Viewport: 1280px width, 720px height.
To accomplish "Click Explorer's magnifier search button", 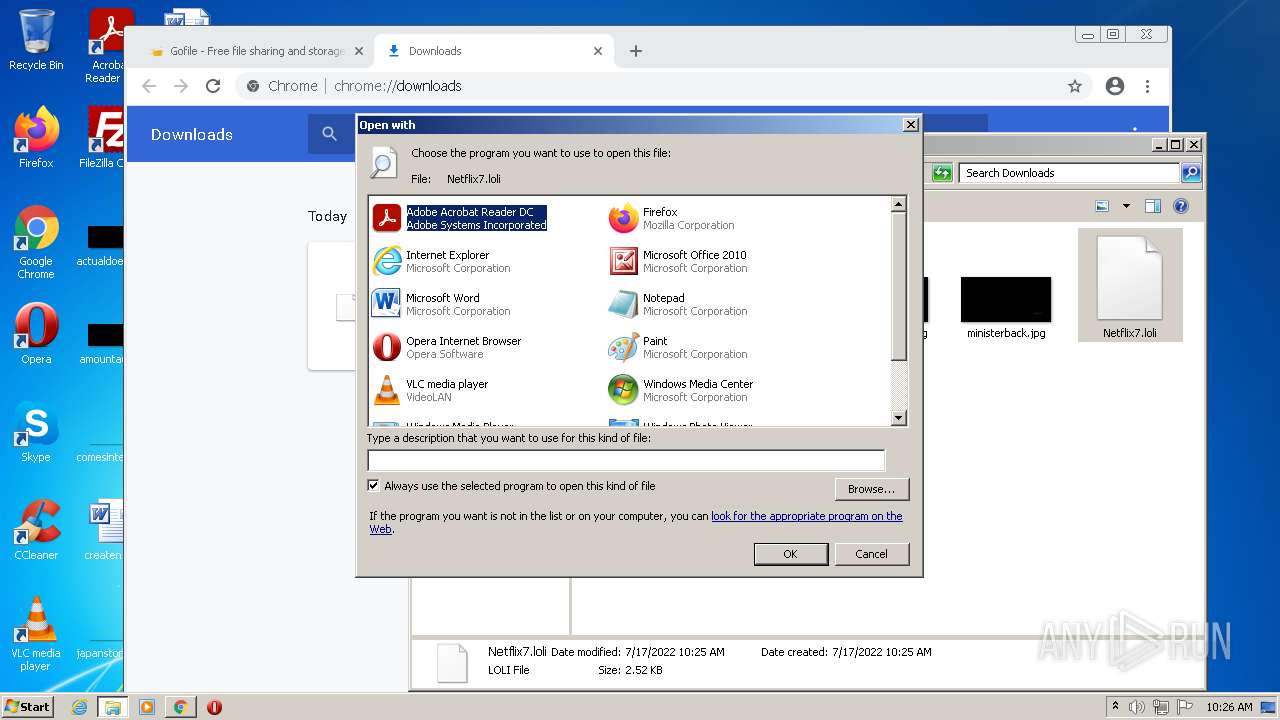I will point(1190,173).
